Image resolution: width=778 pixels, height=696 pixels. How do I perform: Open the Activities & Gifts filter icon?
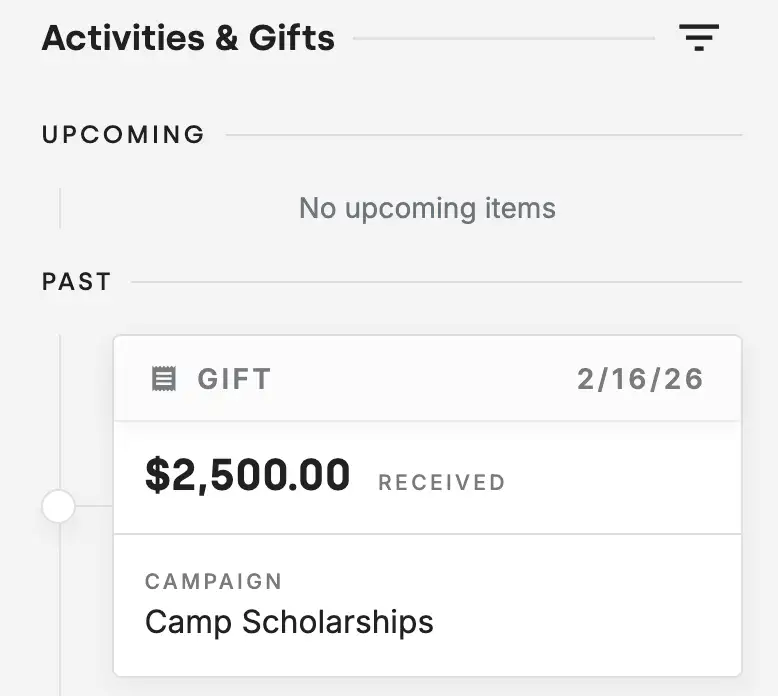699,38
